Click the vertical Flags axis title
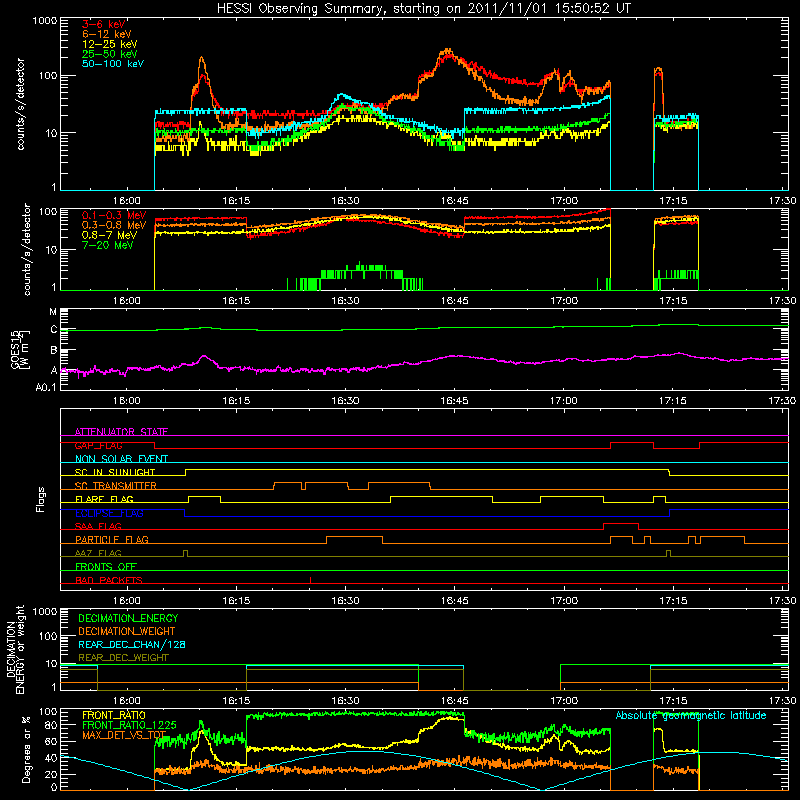 (x=41, y=499)
